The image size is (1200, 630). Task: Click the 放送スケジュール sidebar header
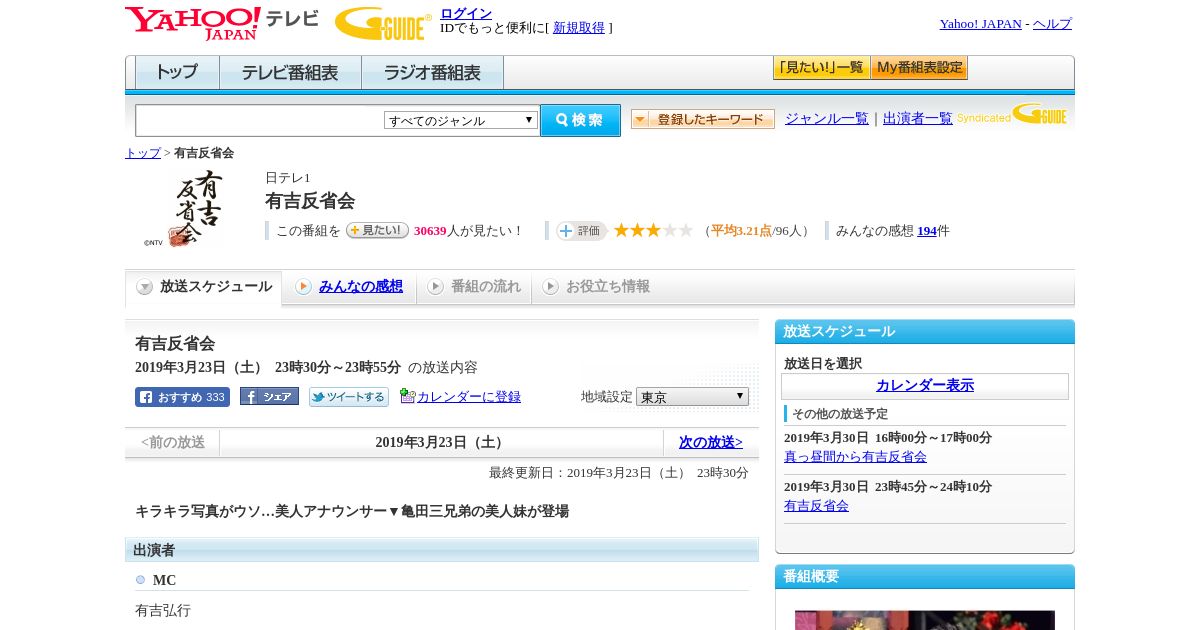(925, 332)
